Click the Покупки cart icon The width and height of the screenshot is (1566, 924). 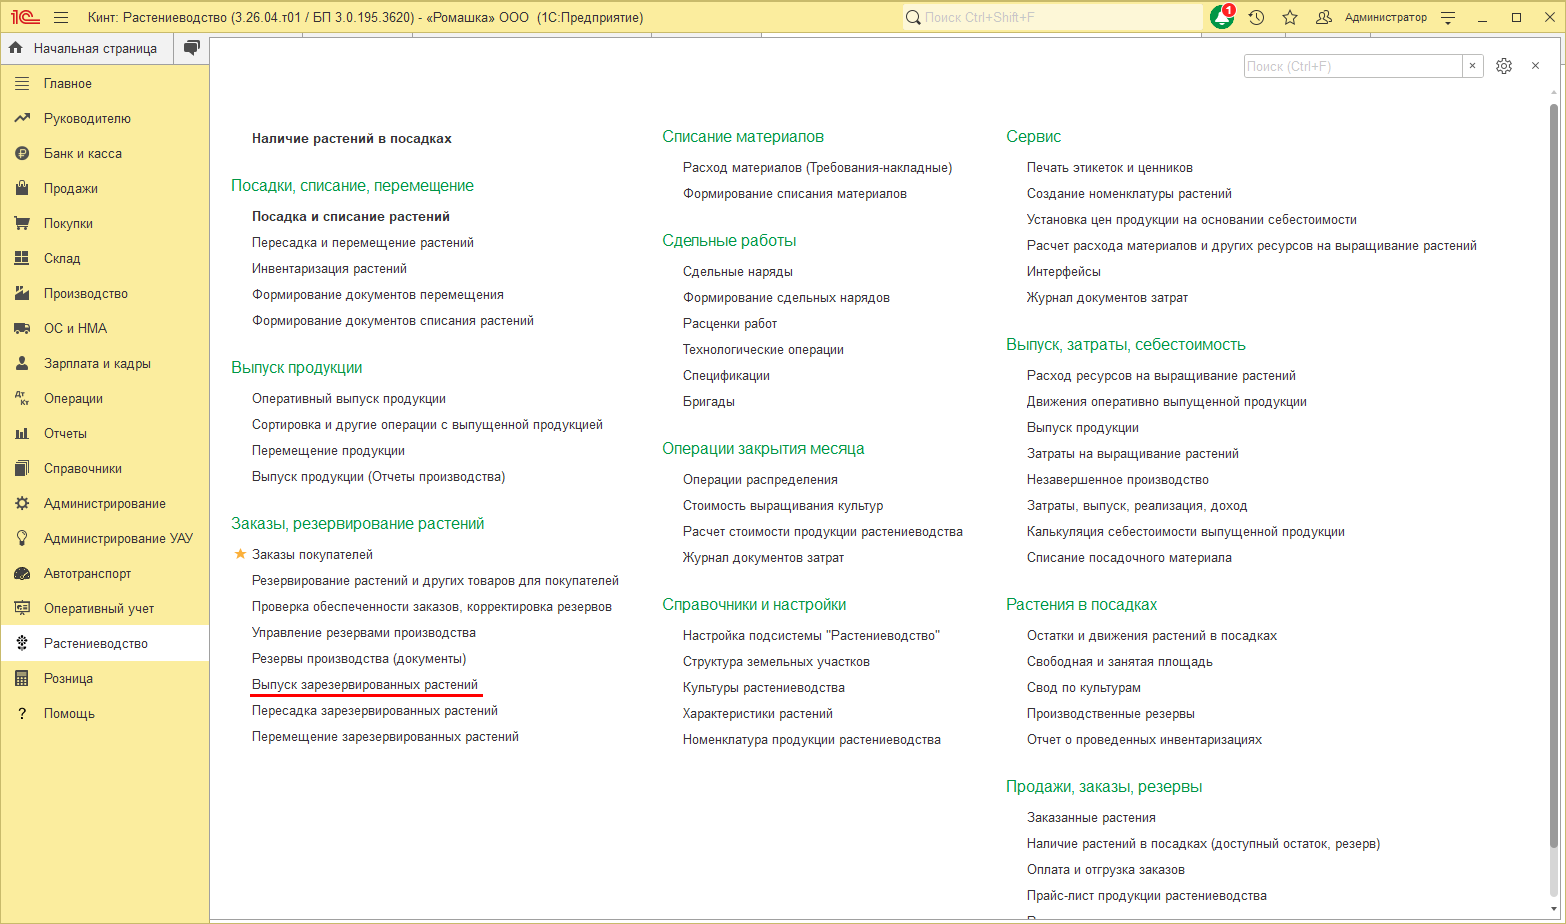pos(22,224)
